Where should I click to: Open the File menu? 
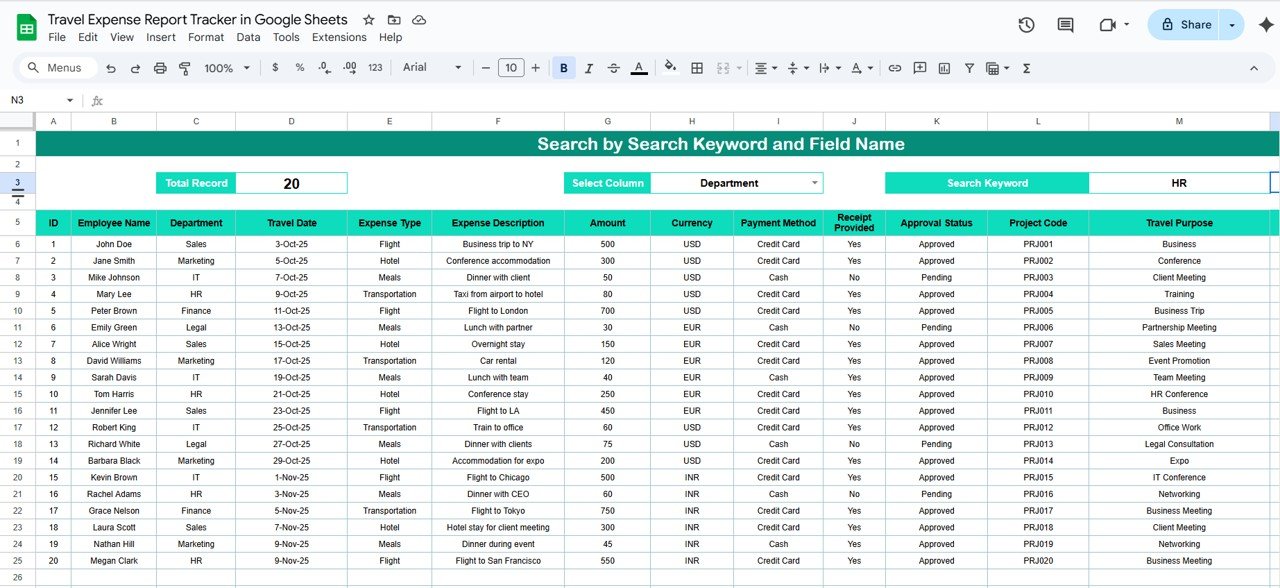(x=57, y=37)
